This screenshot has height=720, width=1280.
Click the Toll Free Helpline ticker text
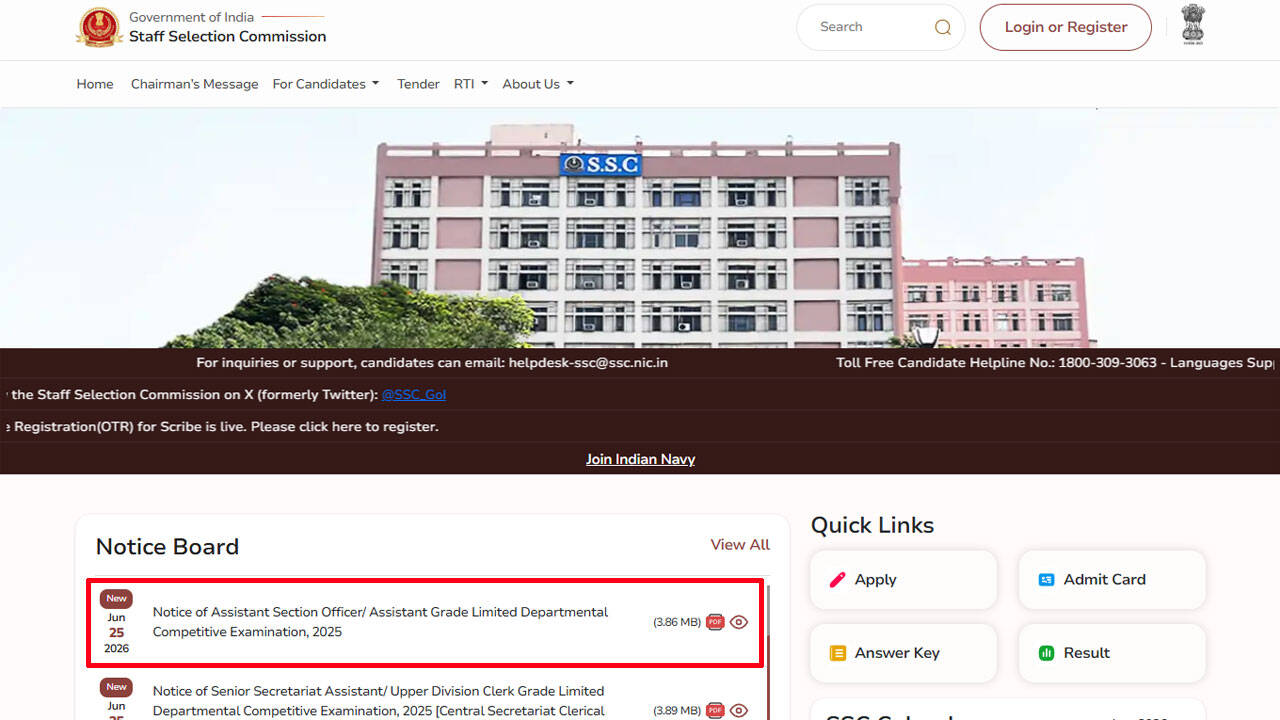1055,363
